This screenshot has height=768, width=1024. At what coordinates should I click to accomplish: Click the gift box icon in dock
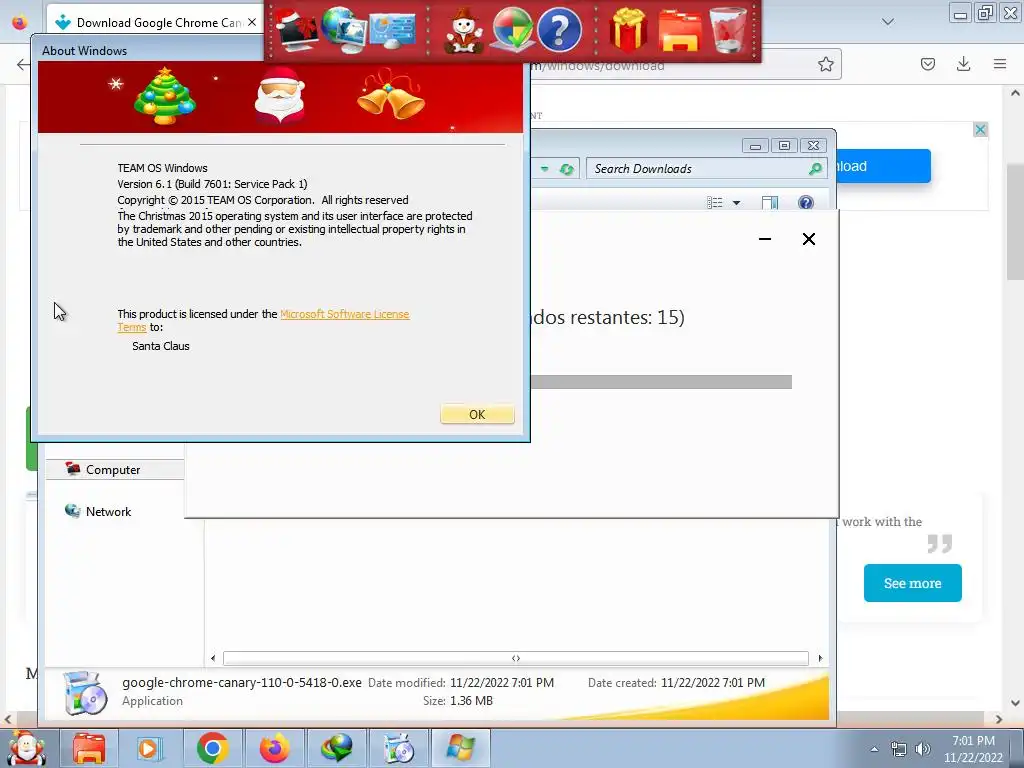coord(628,29)
